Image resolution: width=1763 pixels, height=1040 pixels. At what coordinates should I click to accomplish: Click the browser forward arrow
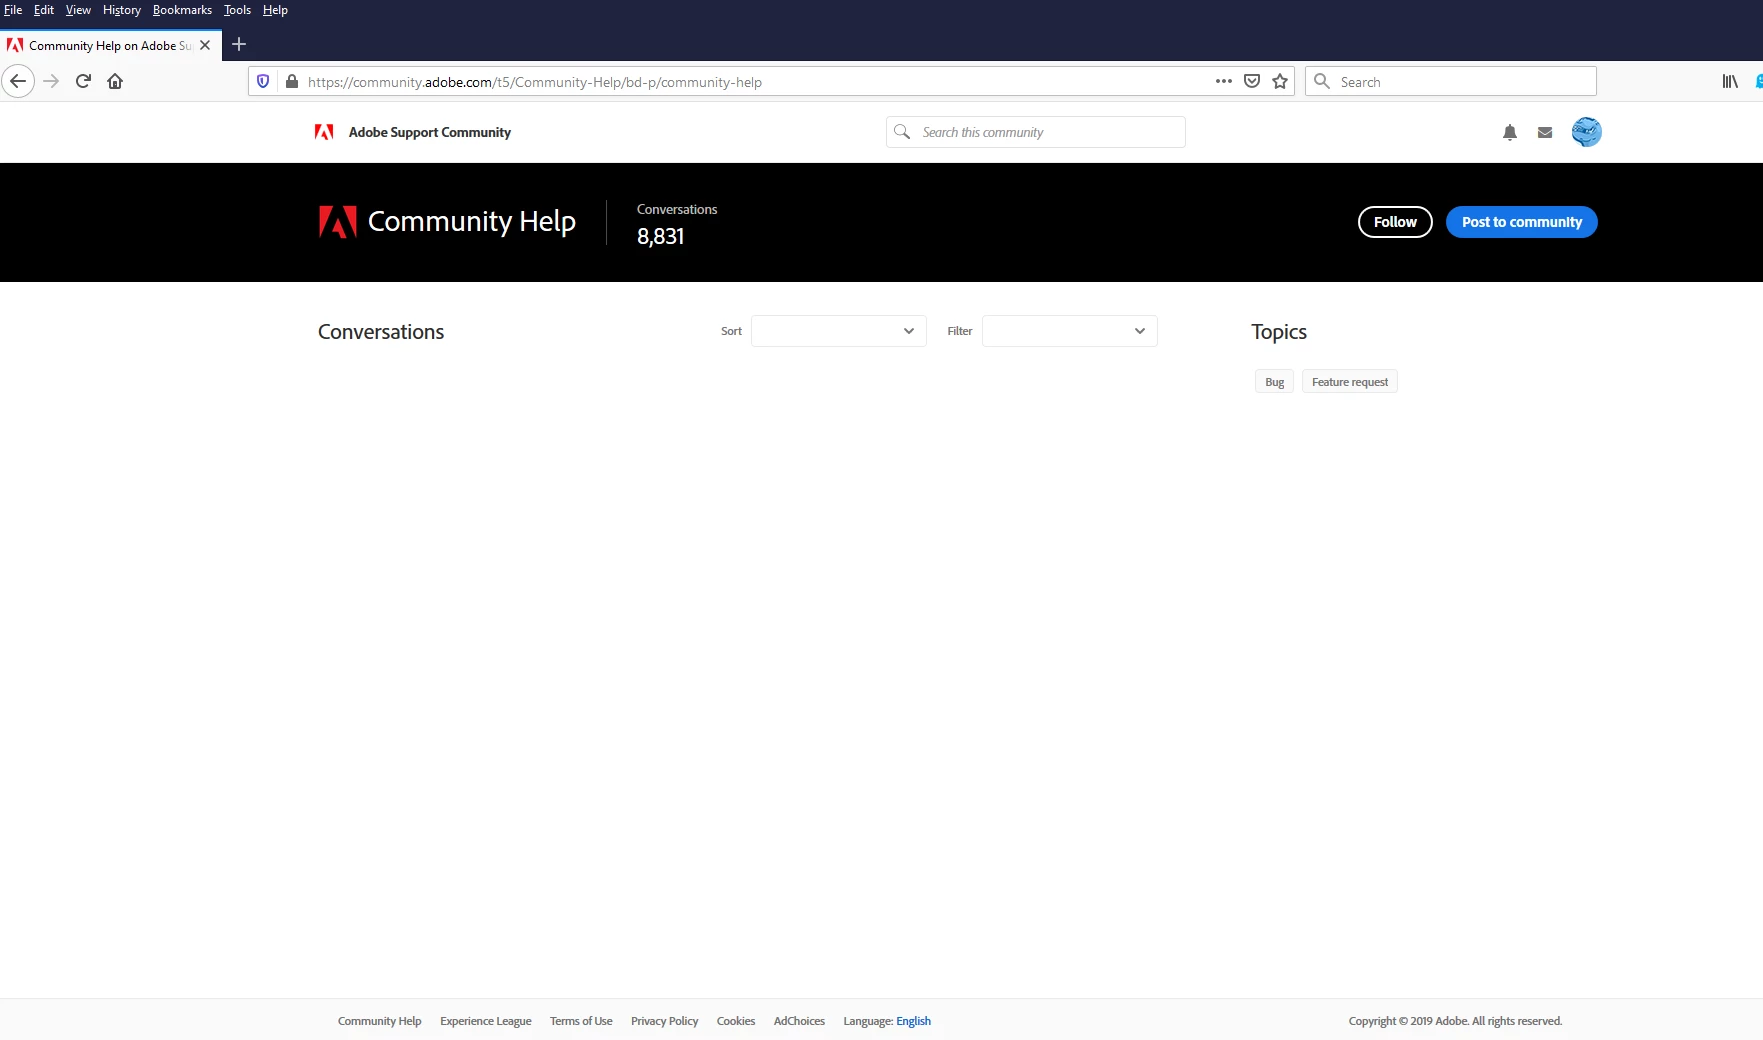pyautogui.click(x=52, y=81)
